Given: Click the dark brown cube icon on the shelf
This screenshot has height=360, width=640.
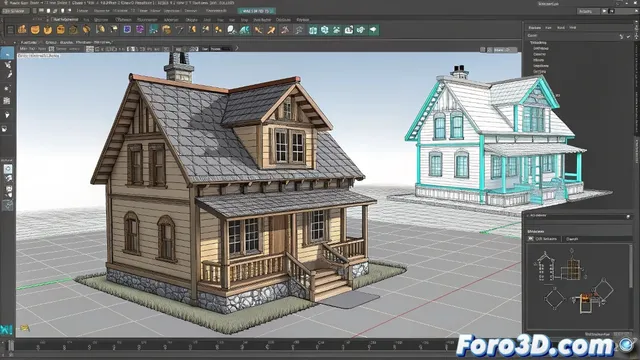Looking at the screenshot, I should pos(73,29).
